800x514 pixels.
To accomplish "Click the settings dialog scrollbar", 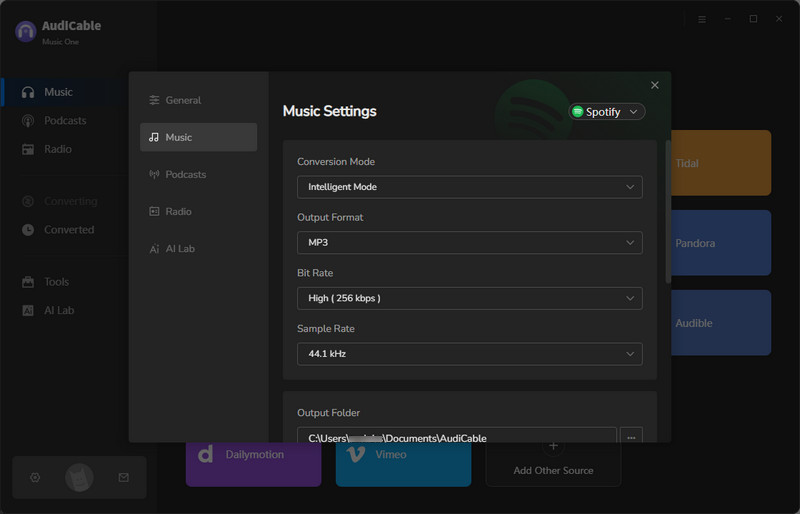I will (x=668, y=212).
